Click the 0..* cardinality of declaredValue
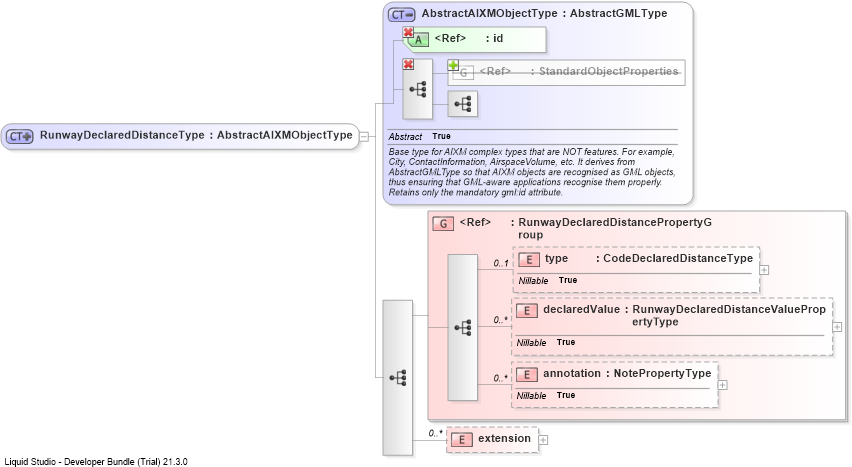This screenshot has width=852, height=467. [x=500, y=320]
